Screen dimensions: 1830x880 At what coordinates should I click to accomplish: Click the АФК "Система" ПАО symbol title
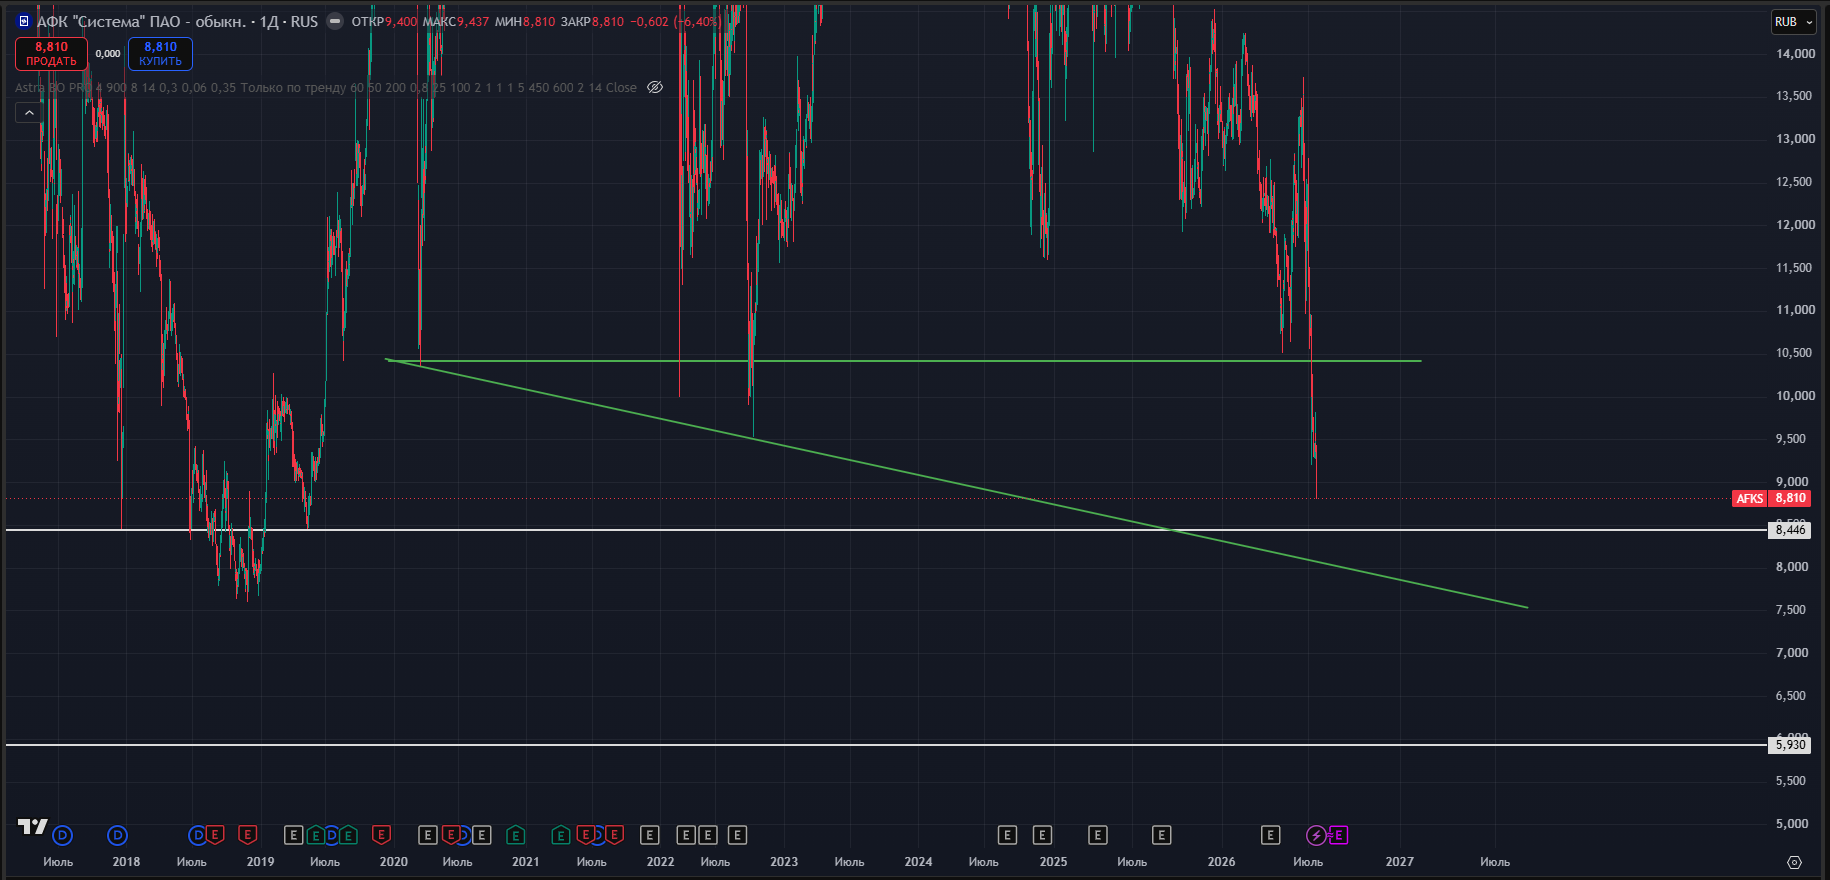point(141,21)
